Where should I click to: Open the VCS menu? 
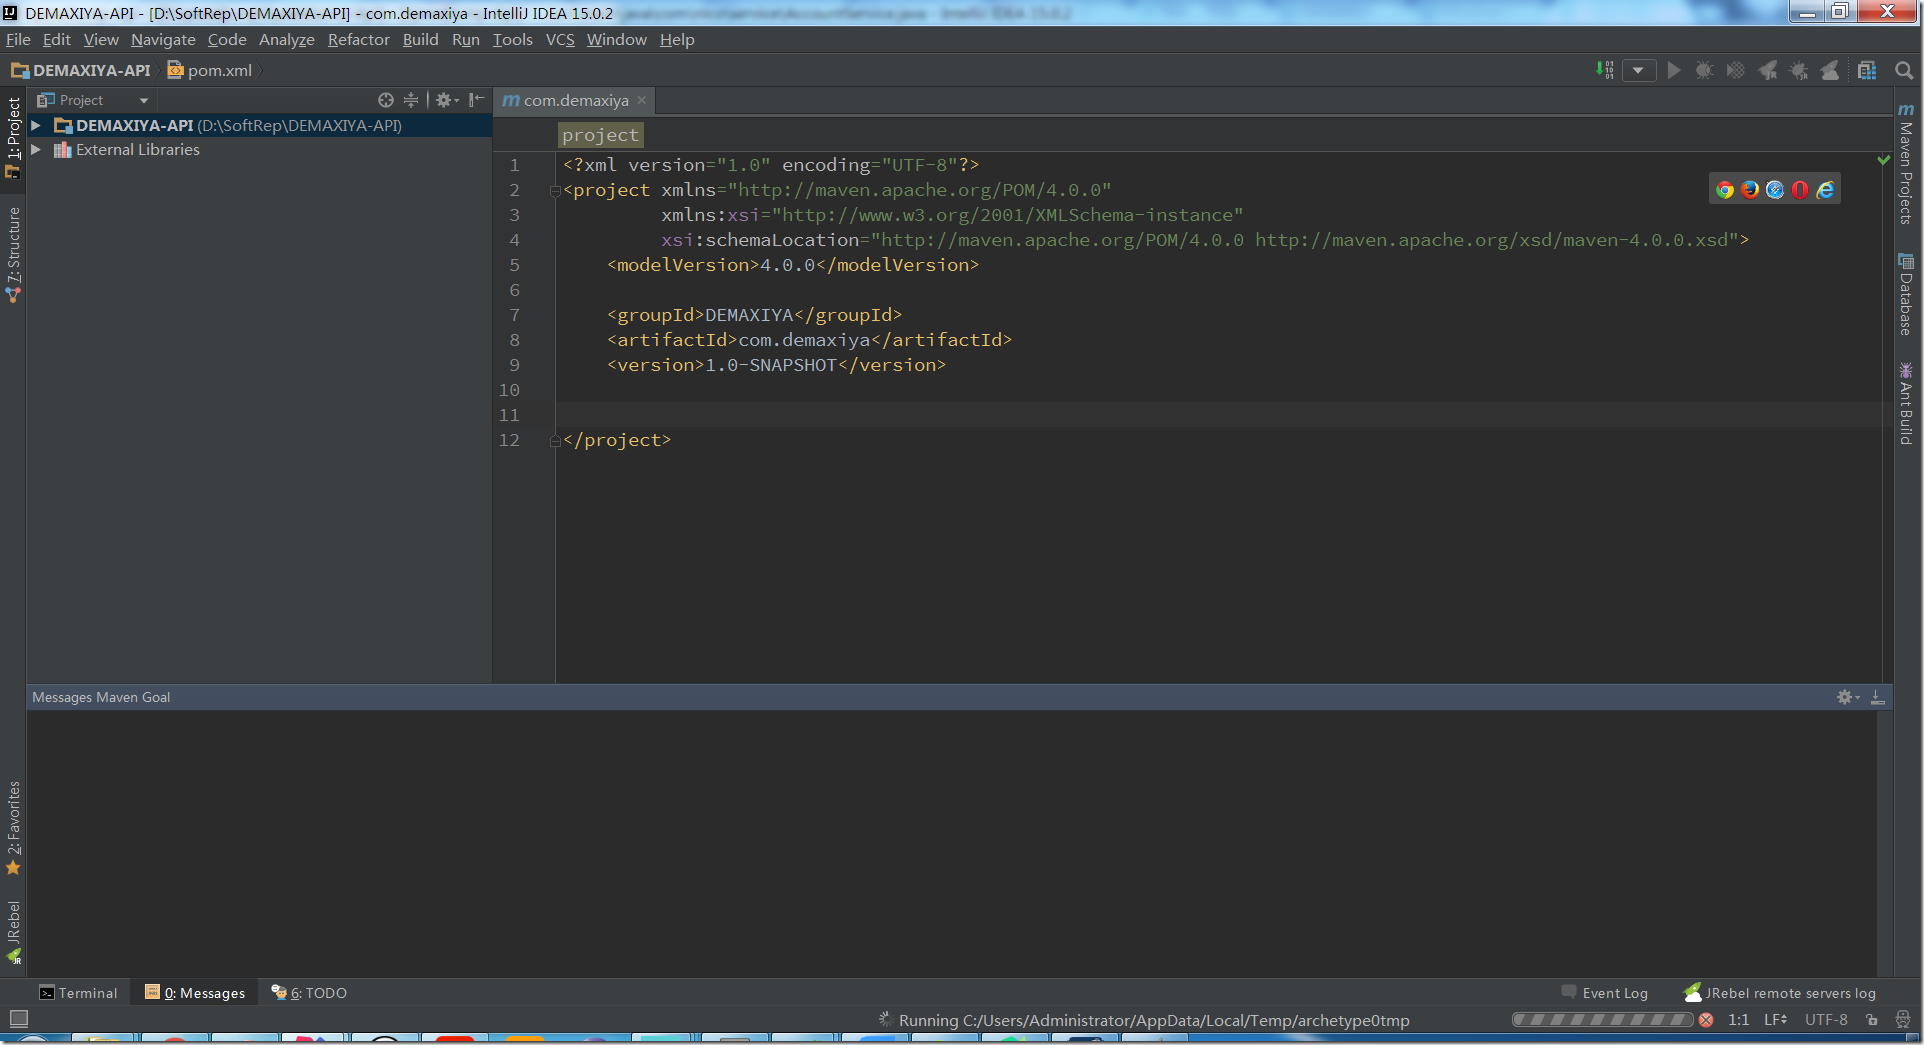coord(560,39)
